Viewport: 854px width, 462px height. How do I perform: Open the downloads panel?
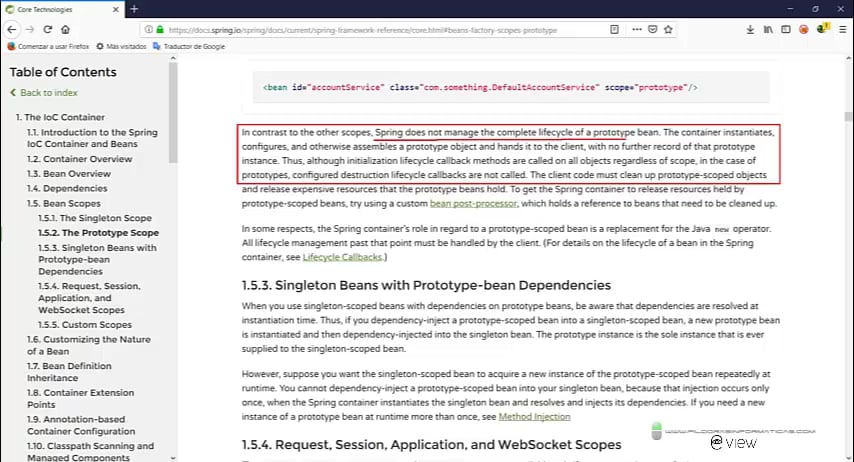coord(750,29)
